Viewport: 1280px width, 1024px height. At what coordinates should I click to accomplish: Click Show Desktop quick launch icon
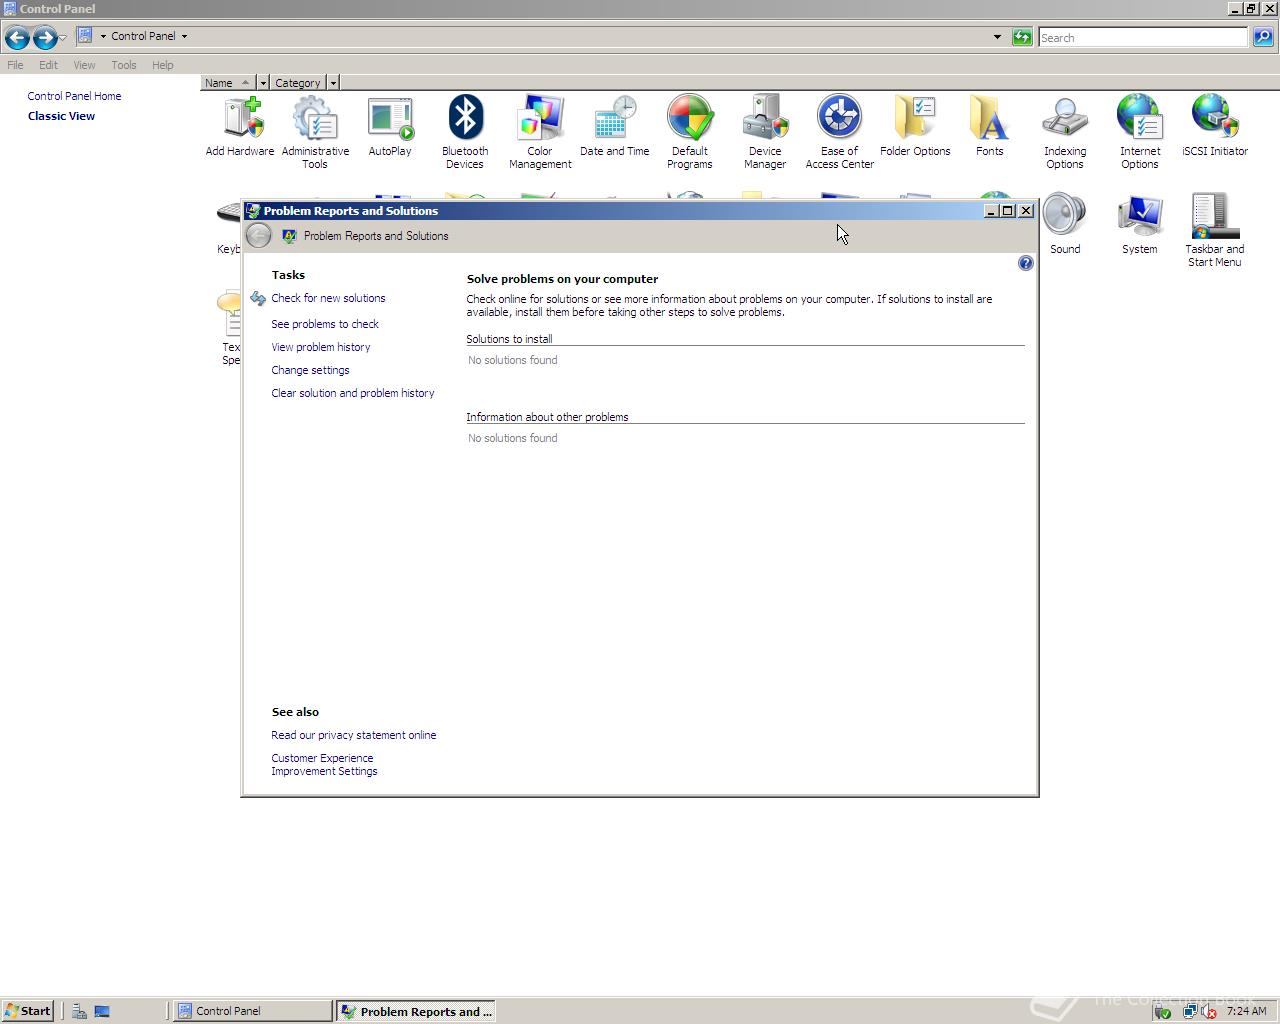coord(102,1011)
